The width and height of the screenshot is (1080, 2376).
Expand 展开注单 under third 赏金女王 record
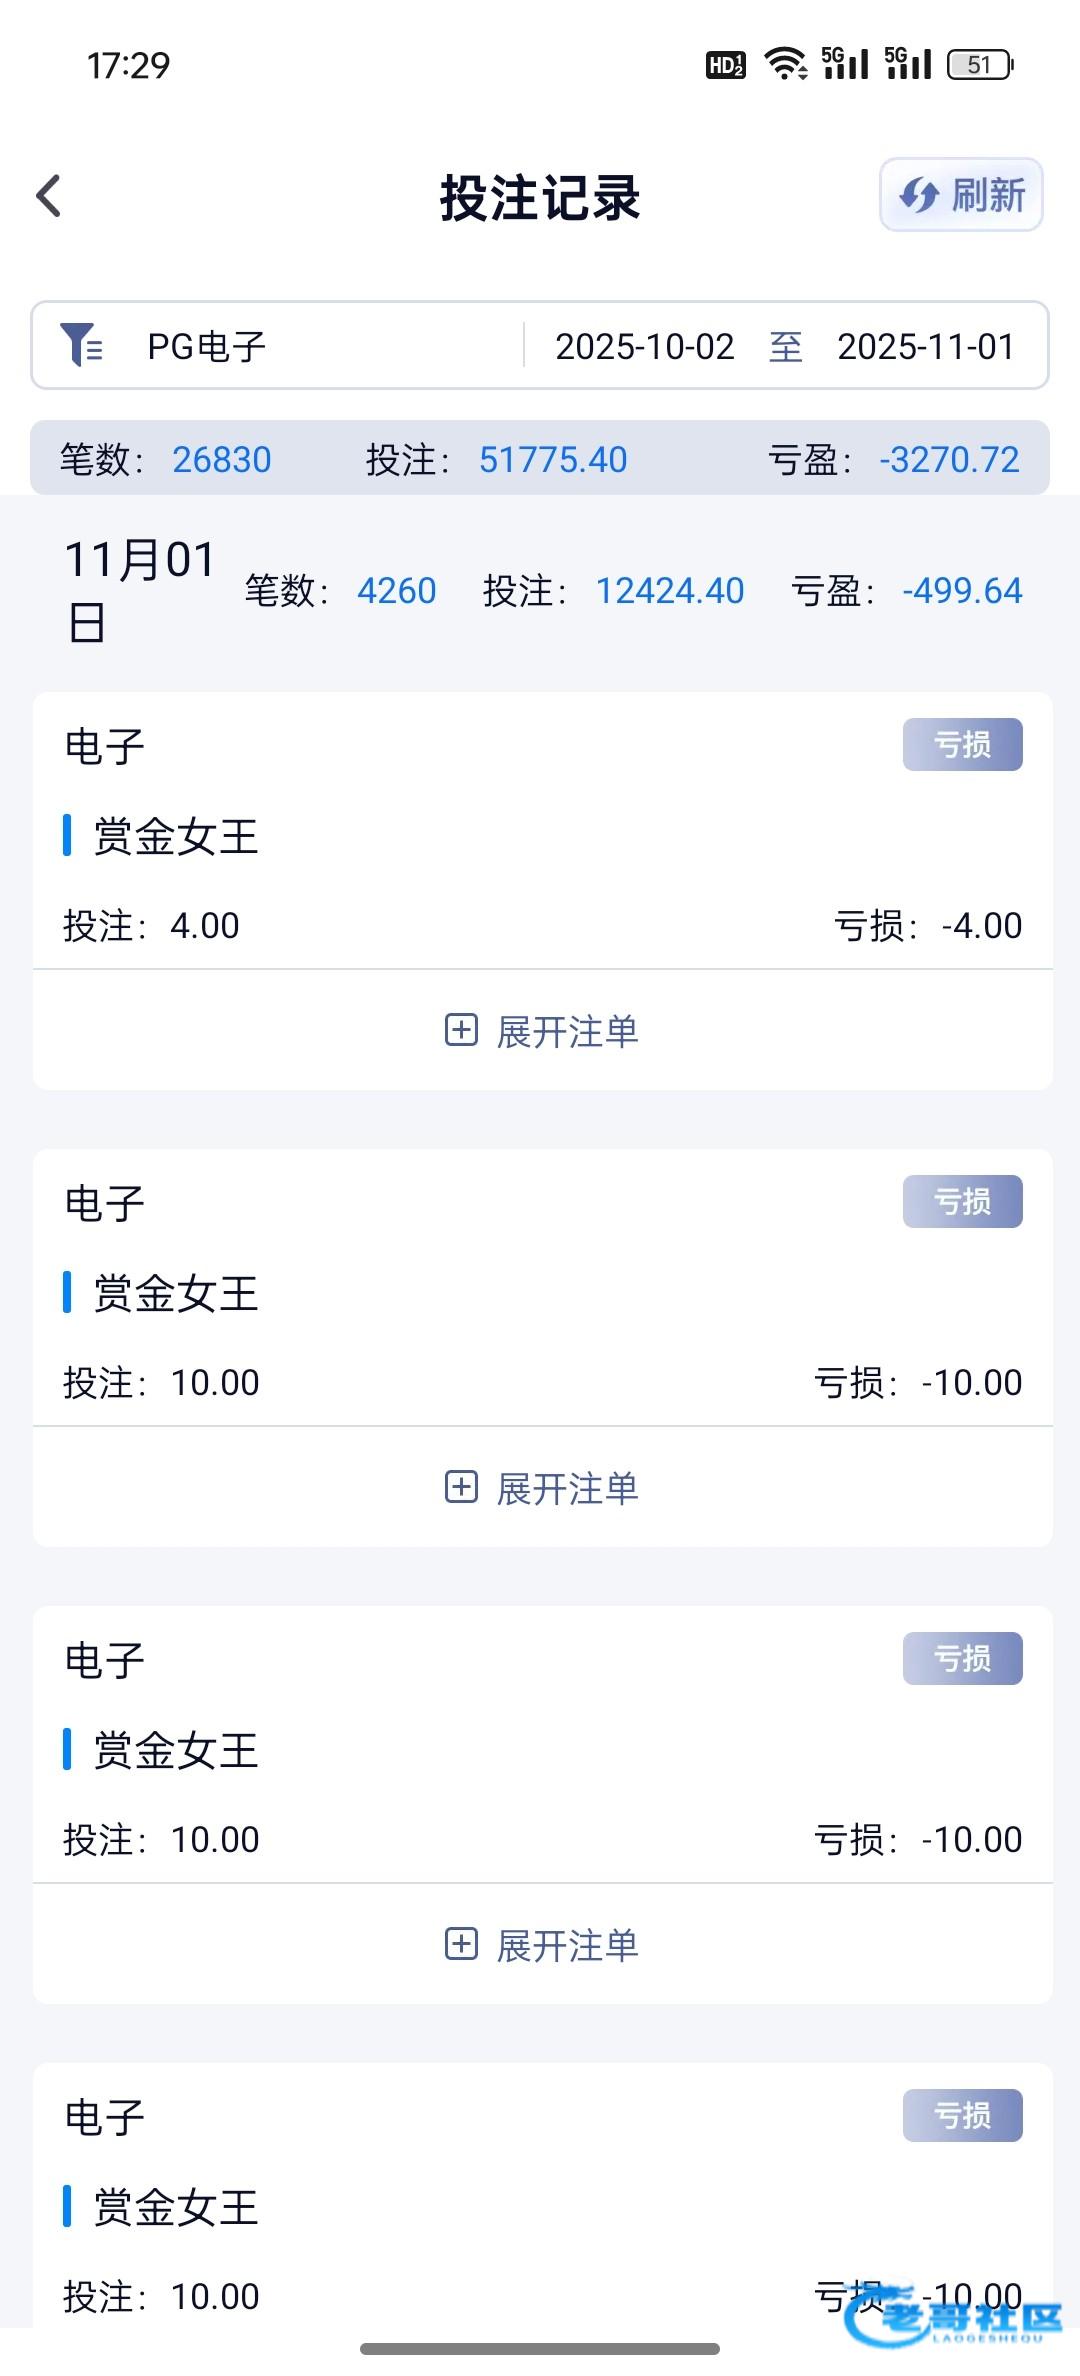[542, 1945]
